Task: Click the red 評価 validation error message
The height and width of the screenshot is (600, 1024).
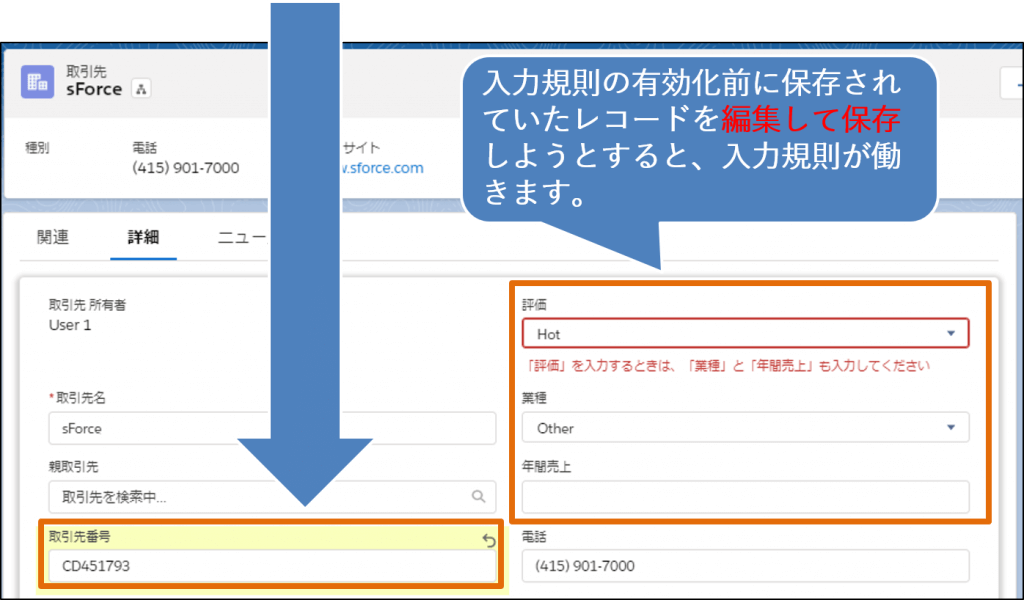Action: click(726, 366)
